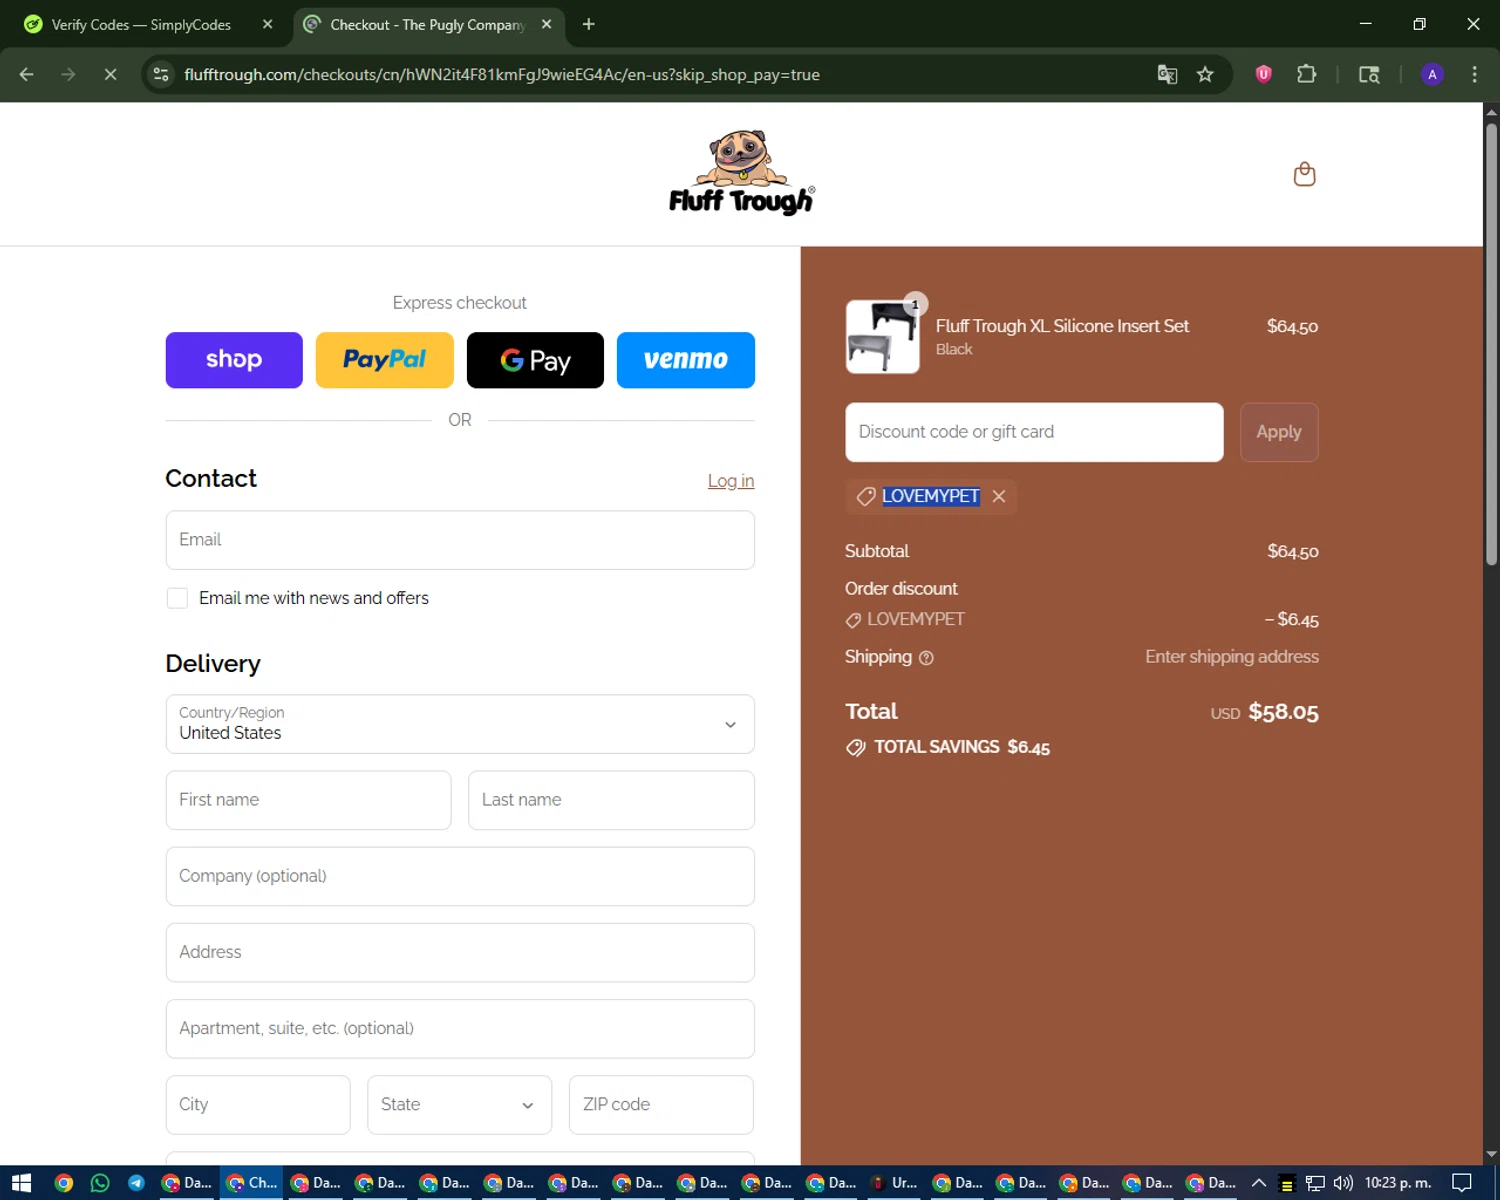The image size is (1500, 1200).
Task: Open the Ch... Chrome taskbar window
Action: (252, 1183)
